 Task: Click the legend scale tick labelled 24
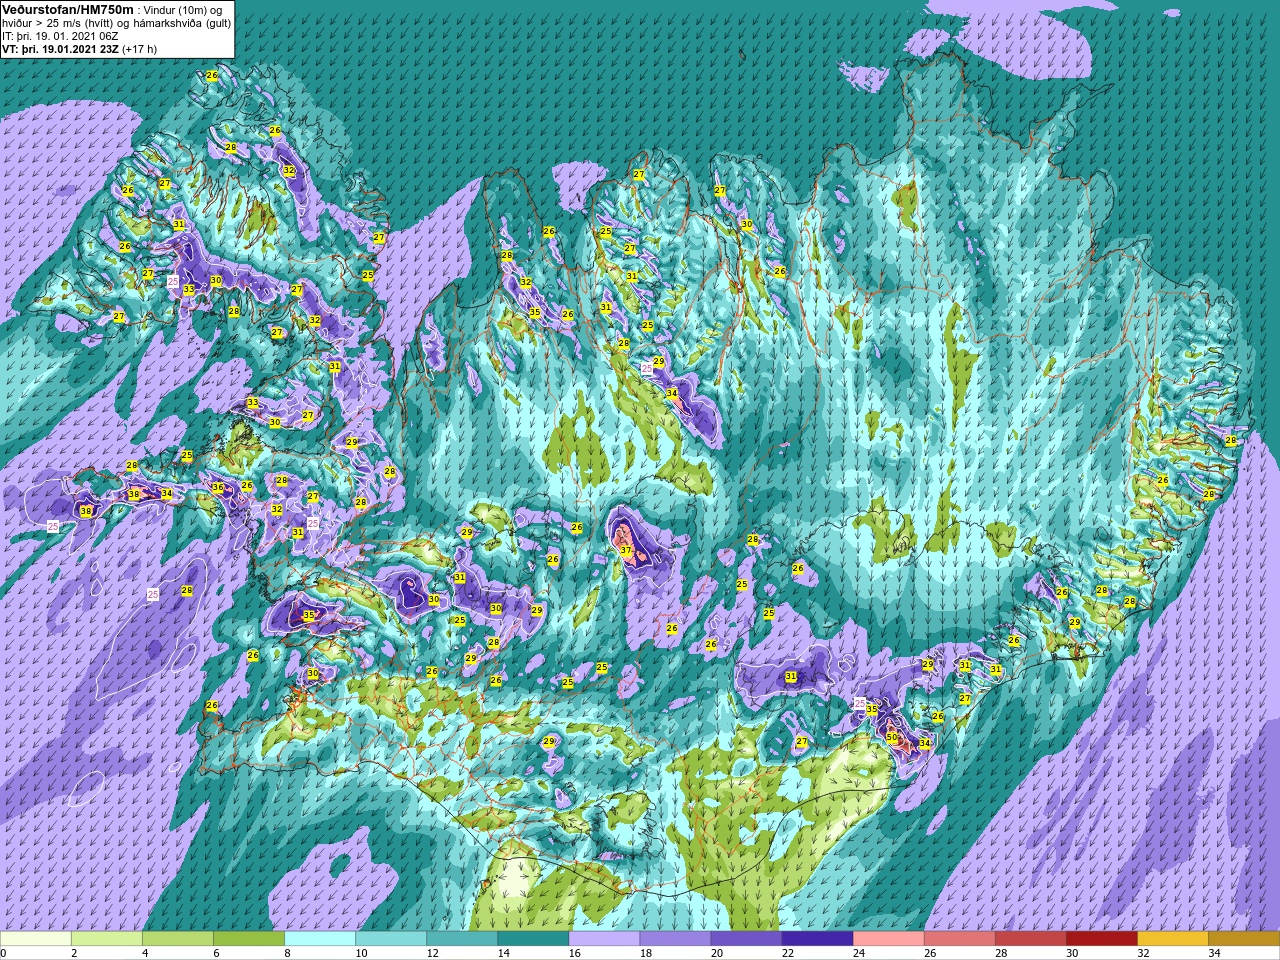[858, 953]
